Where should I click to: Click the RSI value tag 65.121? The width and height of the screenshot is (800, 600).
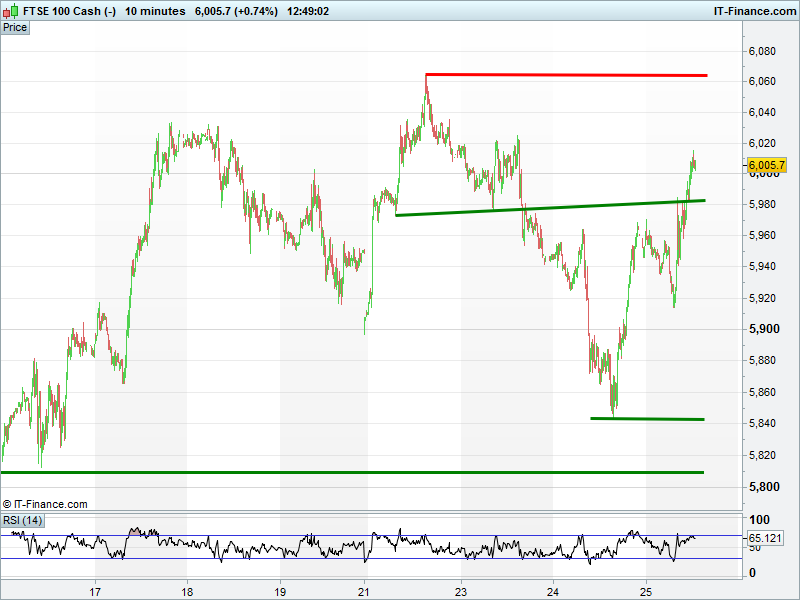pos(766,538)
